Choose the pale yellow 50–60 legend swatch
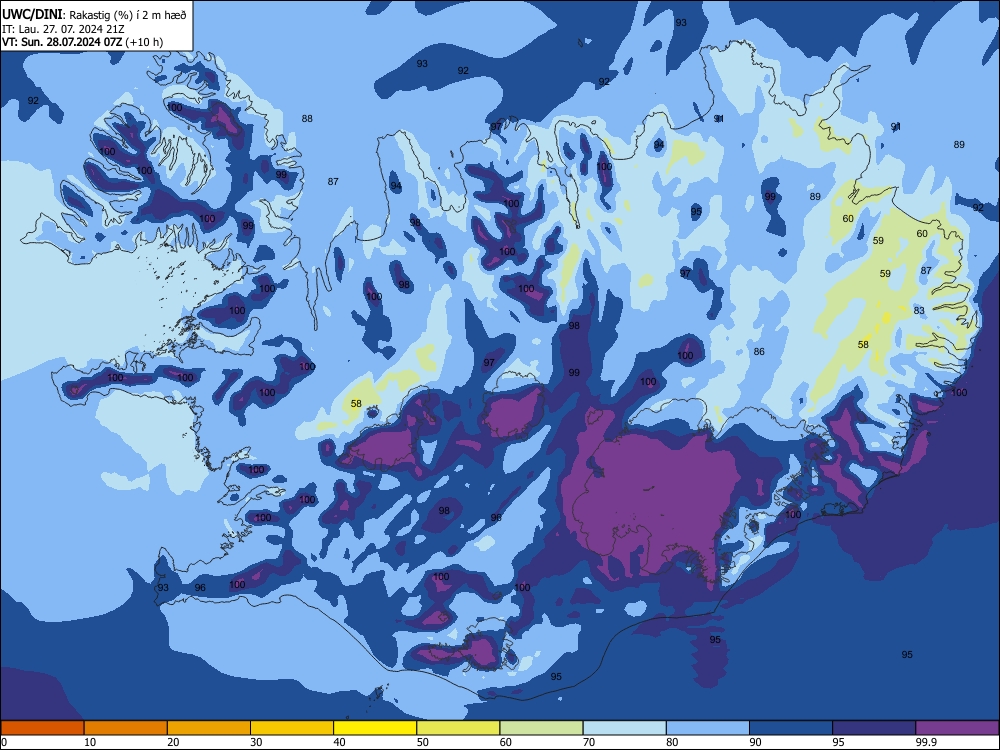The width and height of the screenshot is (1000, 750). 459,728
